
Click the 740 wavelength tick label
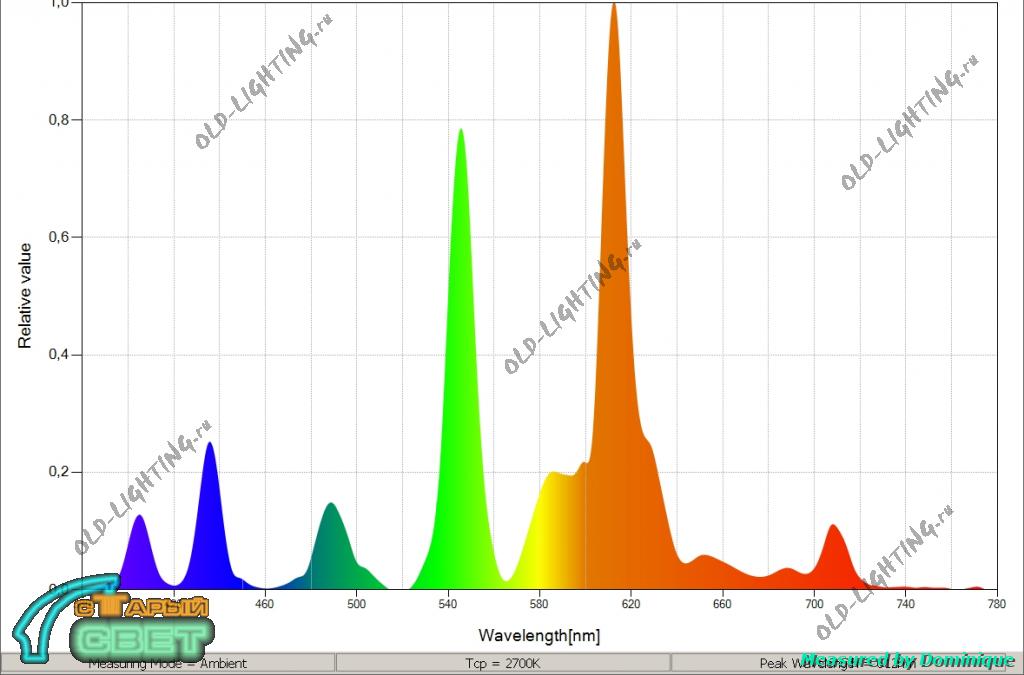pos(905,604)
